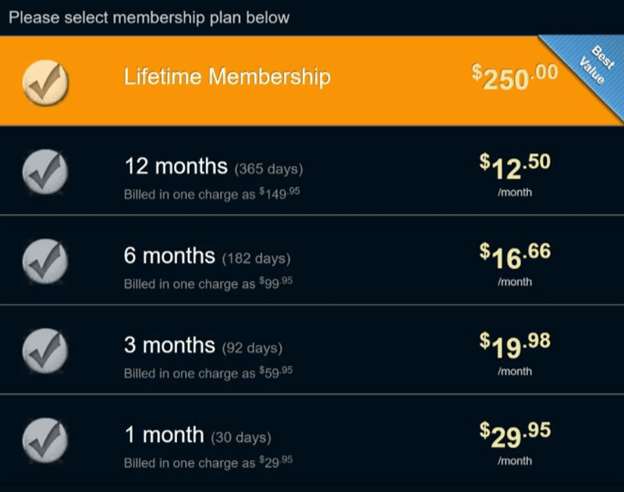Click the $29.95 per month price
Screen dimensions: 624x492
tap(515, 435)
